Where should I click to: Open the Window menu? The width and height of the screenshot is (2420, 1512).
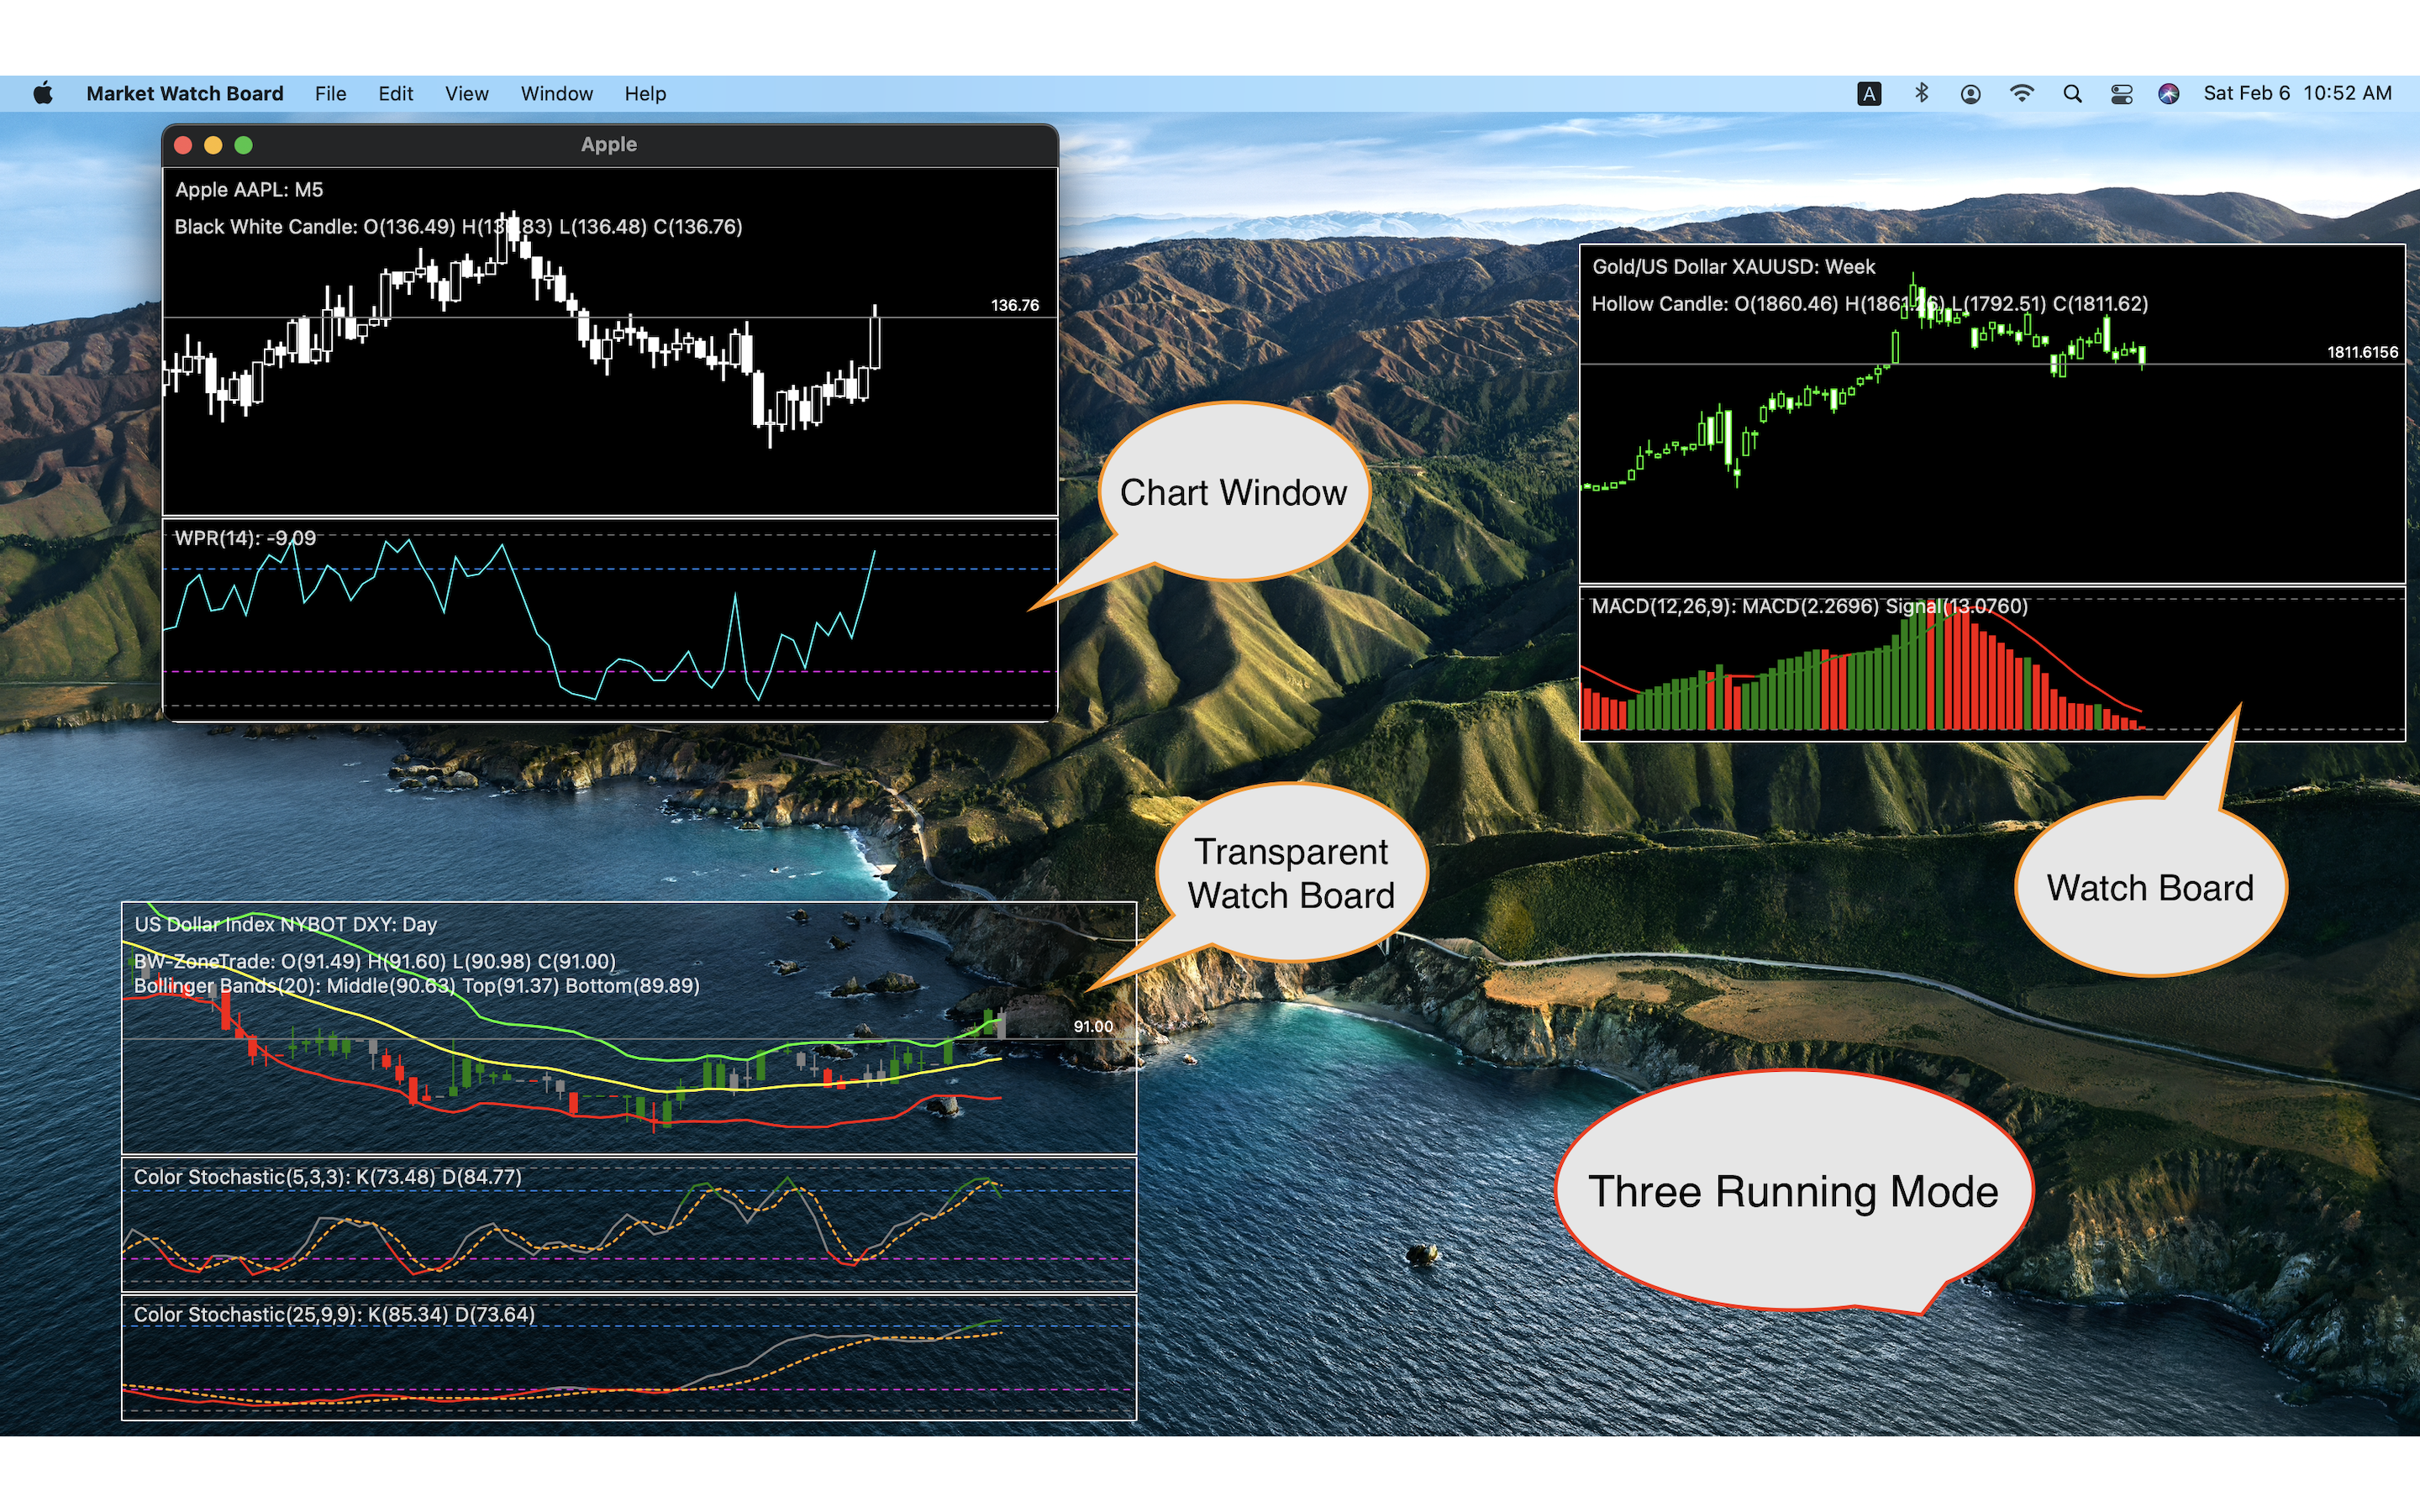[556, 94]
